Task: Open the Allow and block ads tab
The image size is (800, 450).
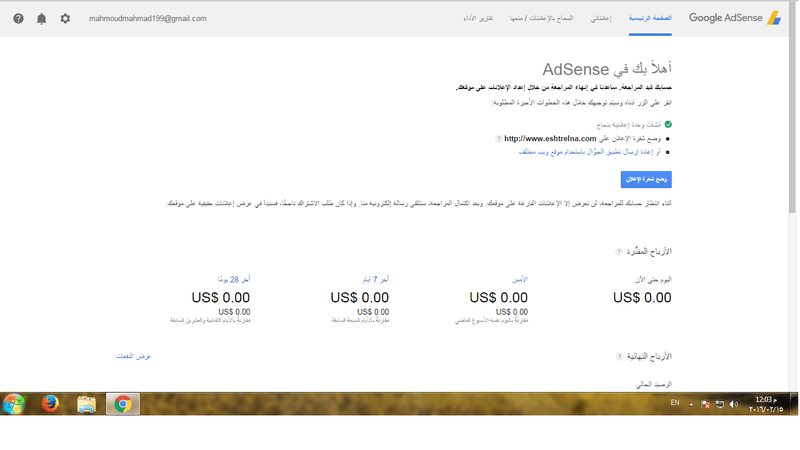Action: [x=541, y=18]
